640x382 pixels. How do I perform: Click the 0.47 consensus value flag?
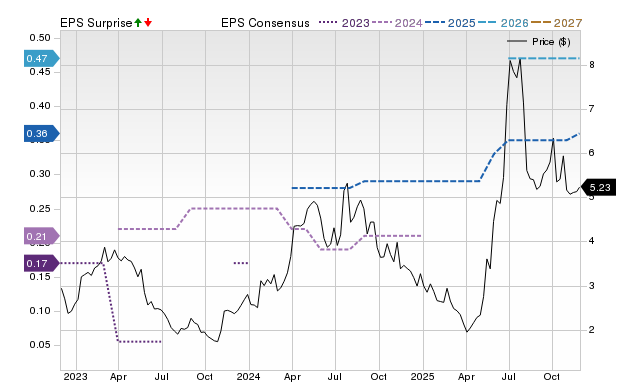click(x=42, y=58)
